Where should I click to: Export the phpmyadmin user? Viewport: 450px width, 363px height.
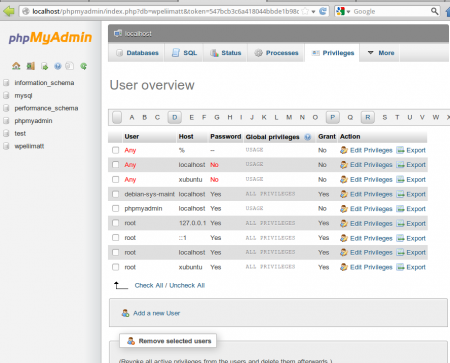tap(411, 209)
